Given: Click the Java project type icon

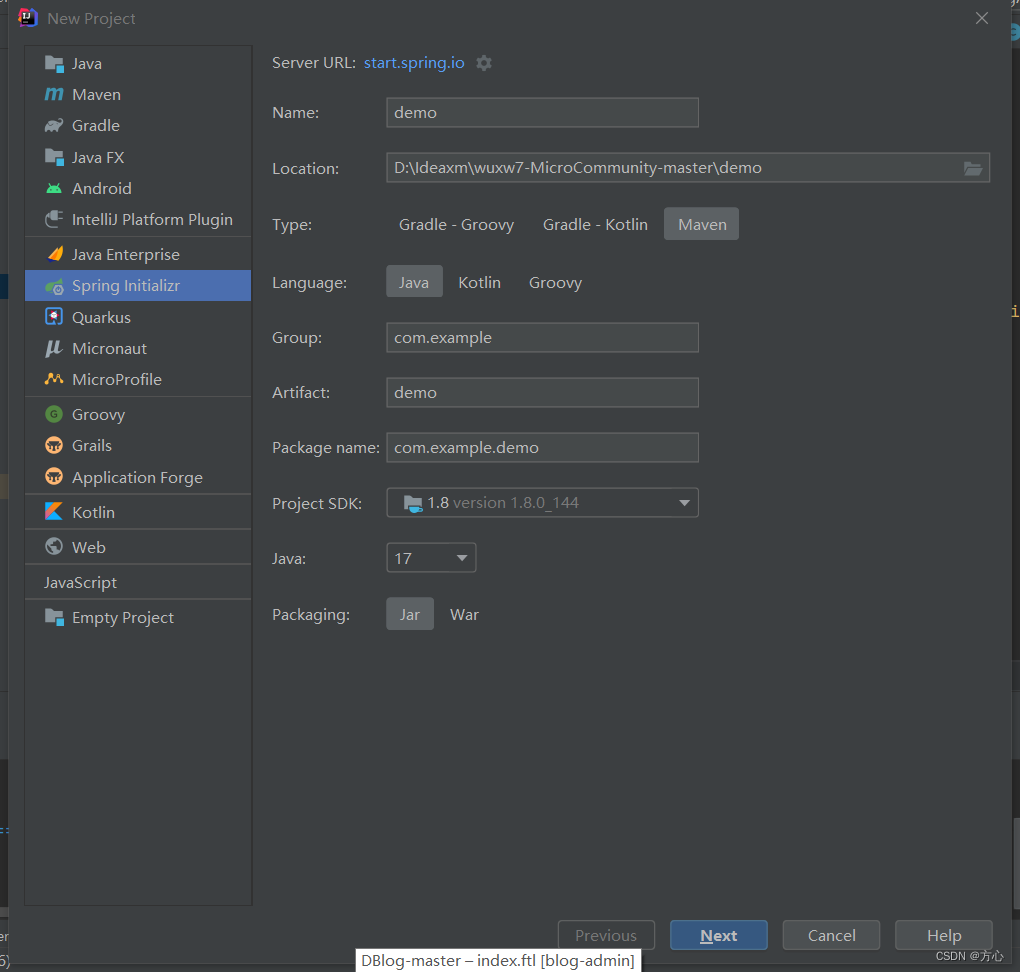Looking at the screenshot, I should (54, 64).
